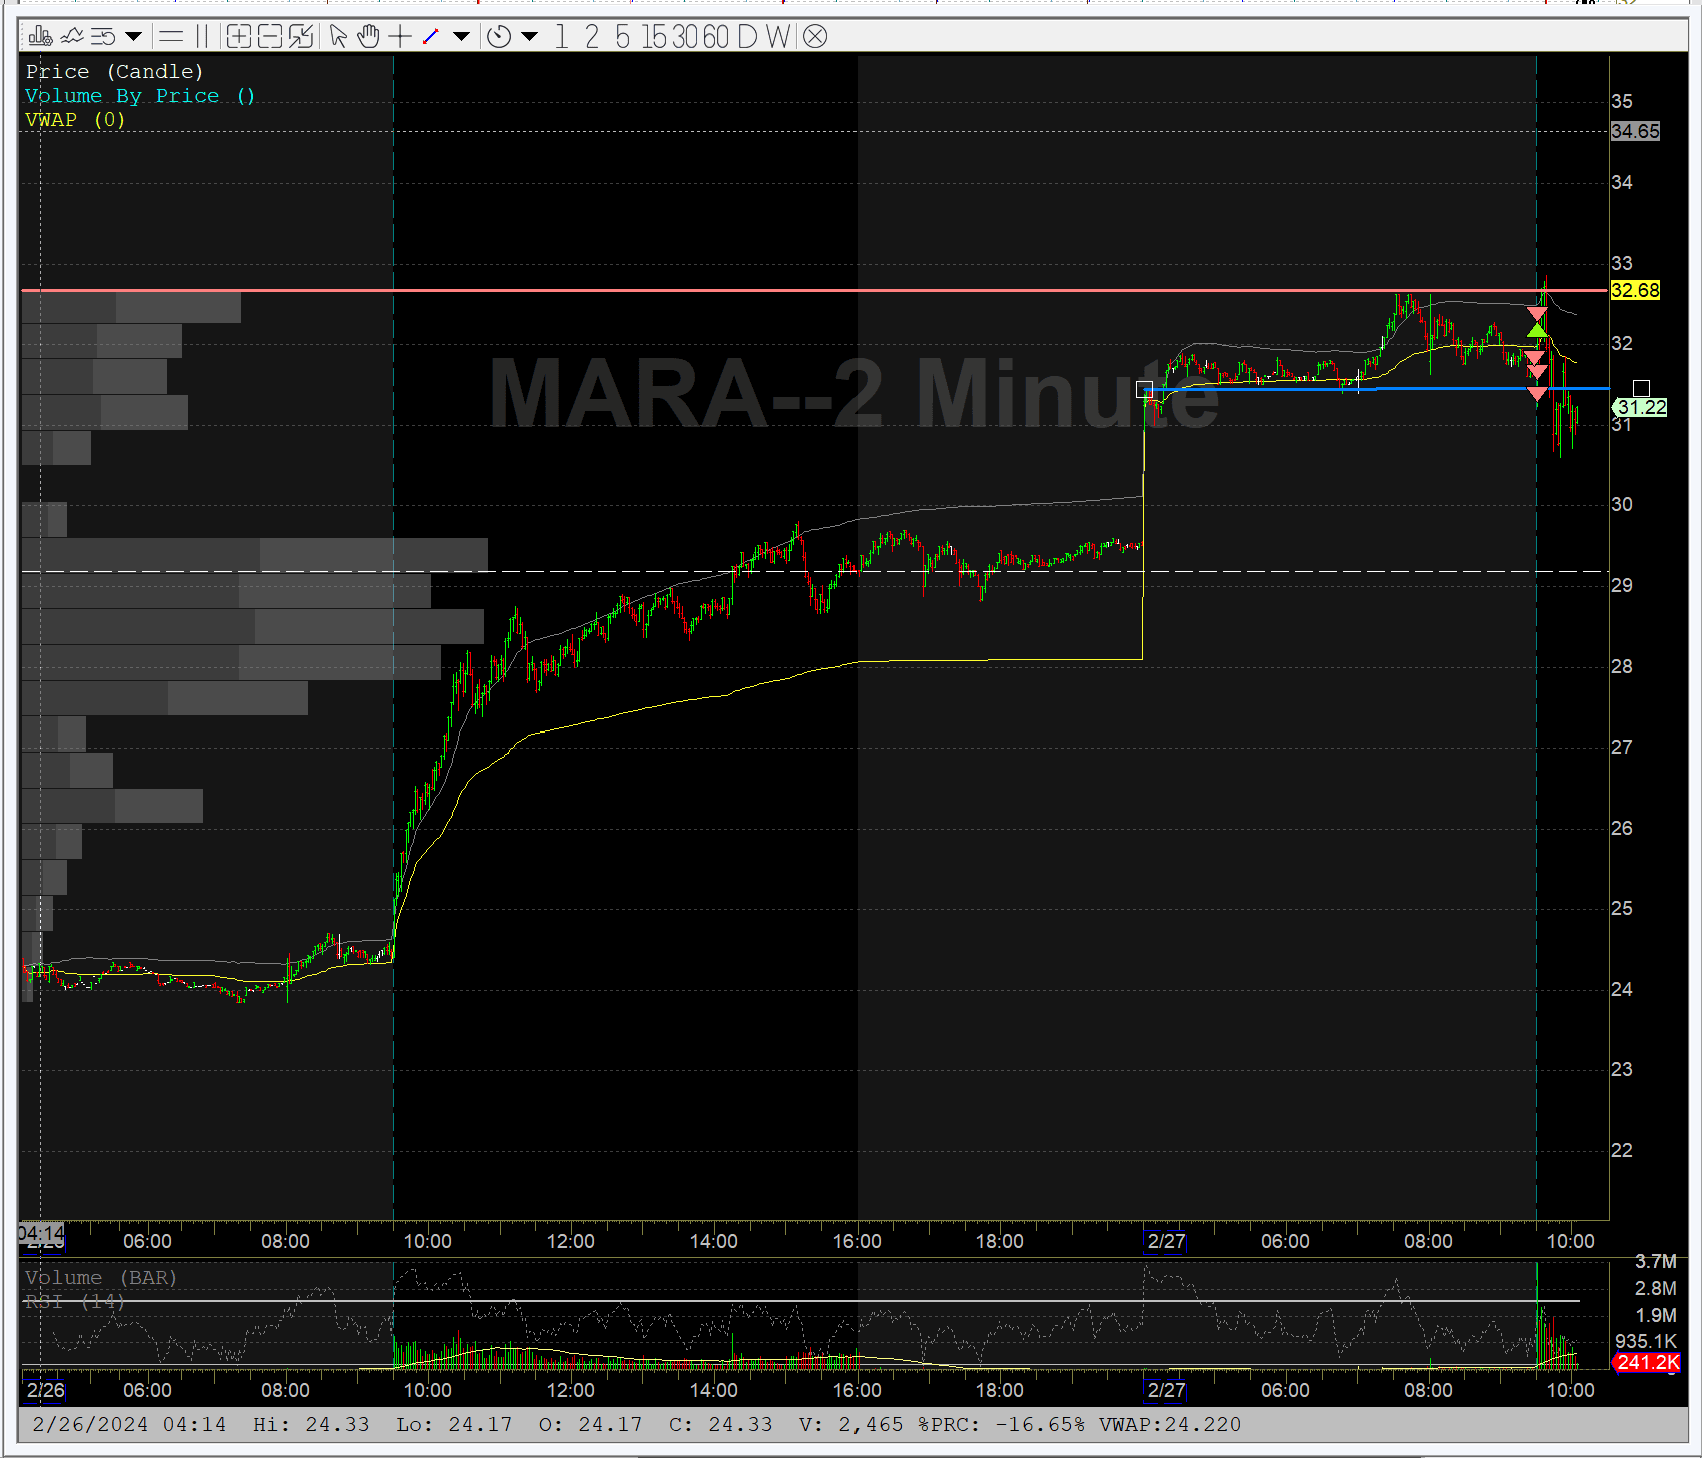This screenshot has width=1702, height=1458.
Task: Expand the time-period dropdown arrow
Action: tap(530, 37)
